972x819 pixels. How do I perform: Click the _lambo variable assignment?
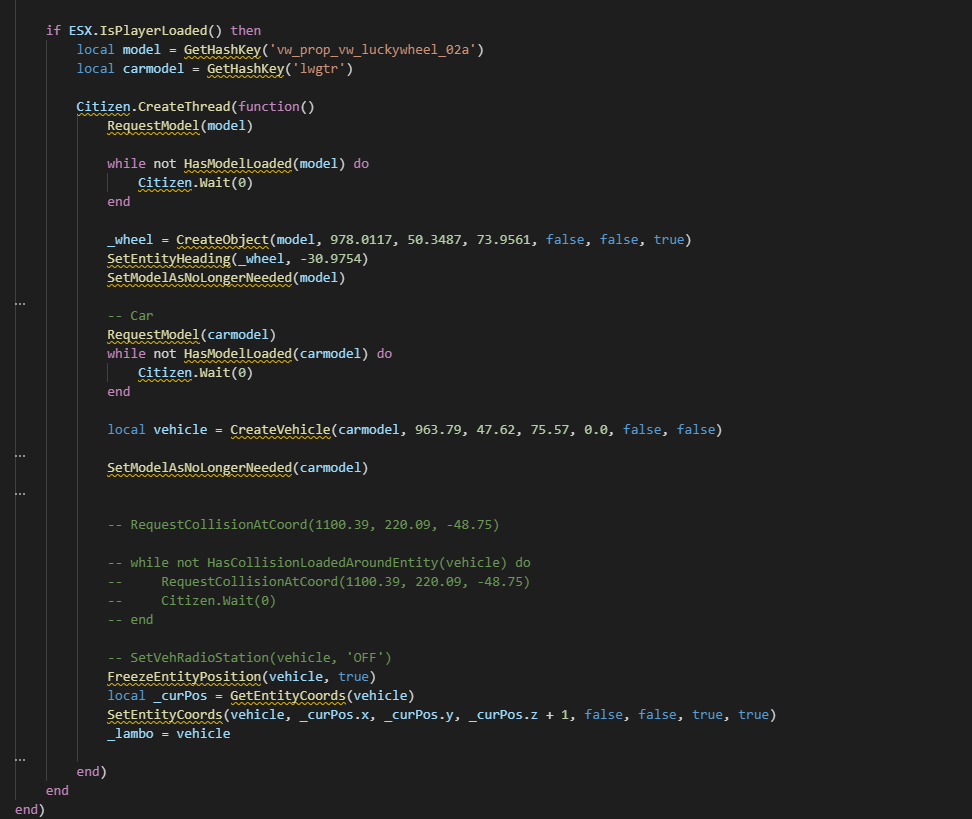point(168,733)
